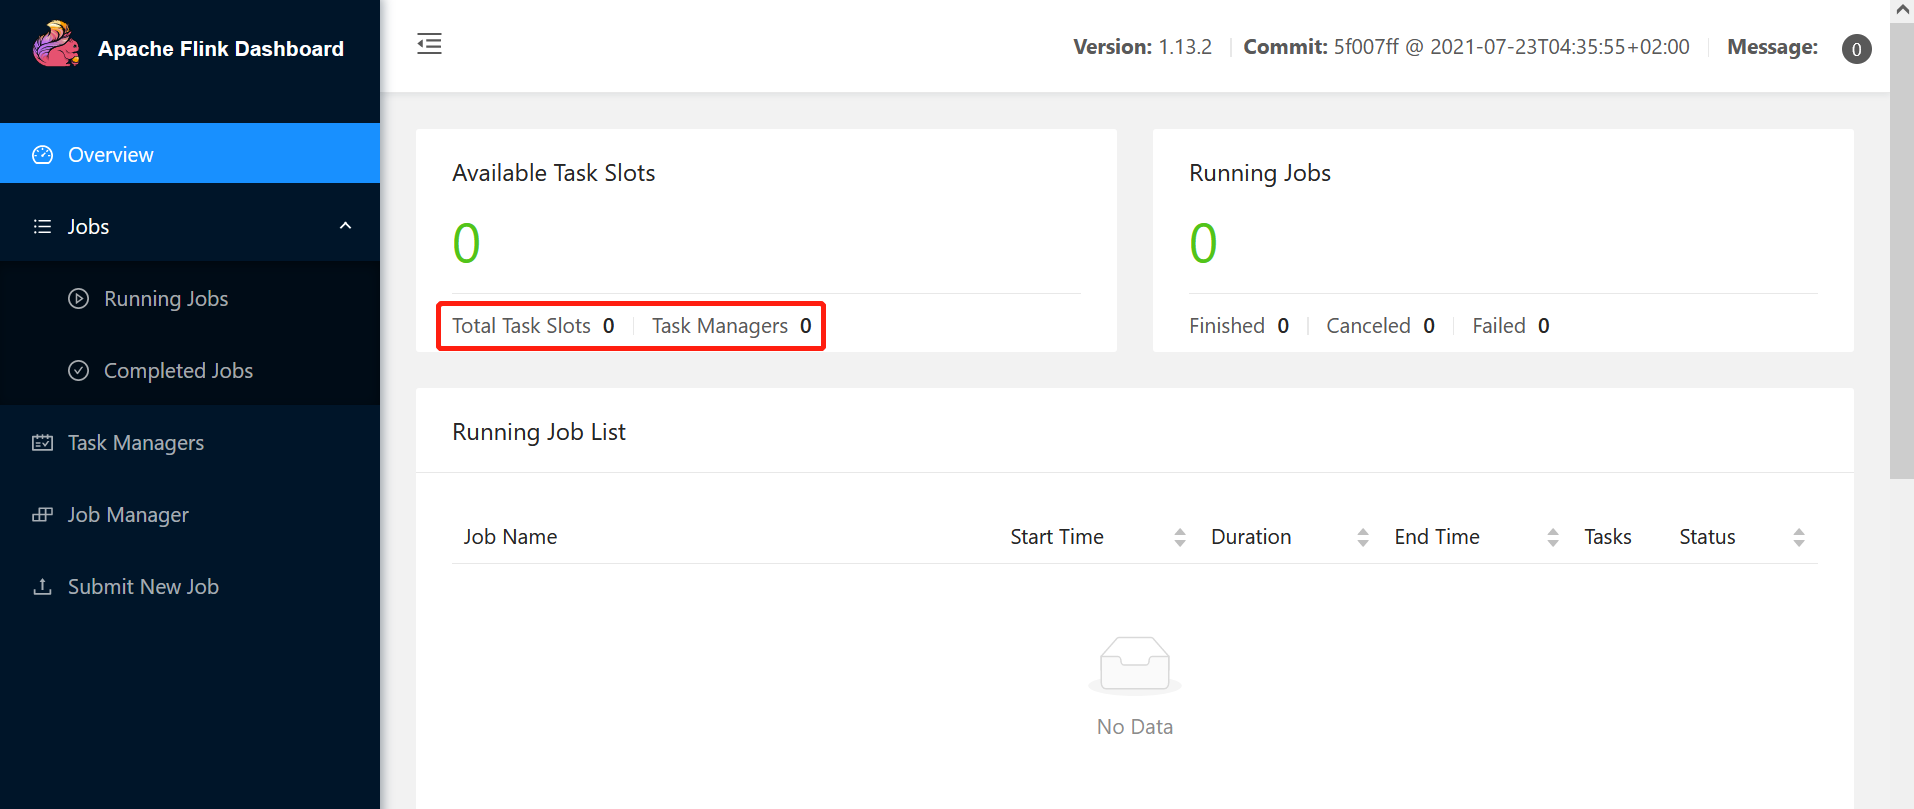Click the Task Managers count in card
The image size is (1914, 809).
(805, 326)
